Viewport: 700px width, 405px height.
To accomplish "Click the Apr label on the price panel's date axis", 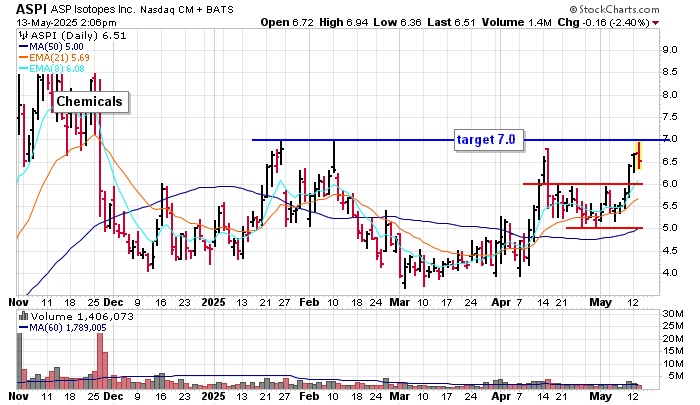I will [501, 302].
